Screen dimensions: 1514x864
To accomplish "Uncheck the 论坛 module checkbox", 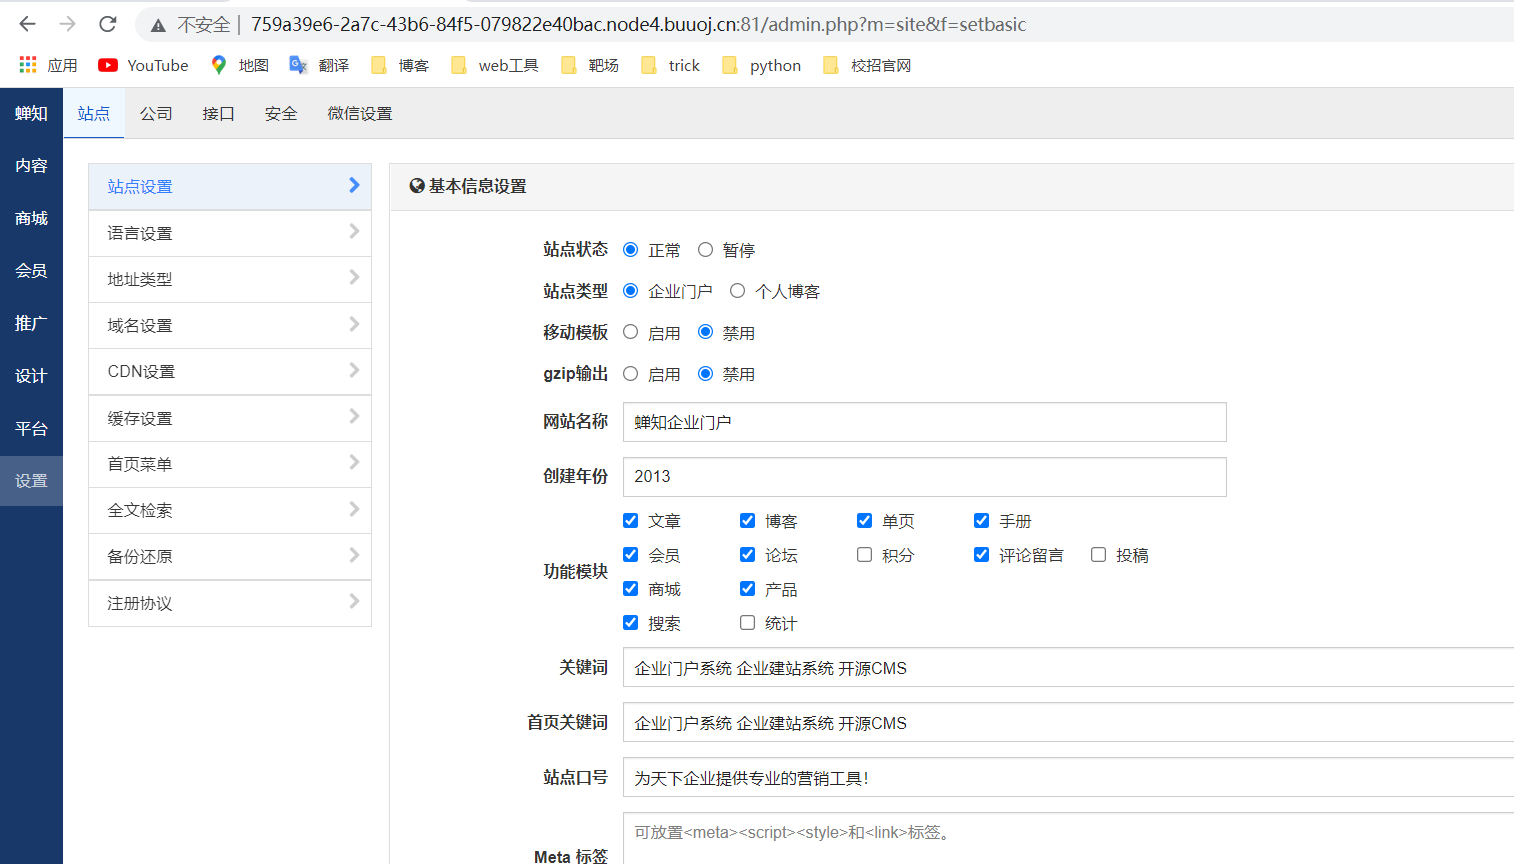I will tap(747, 554).
